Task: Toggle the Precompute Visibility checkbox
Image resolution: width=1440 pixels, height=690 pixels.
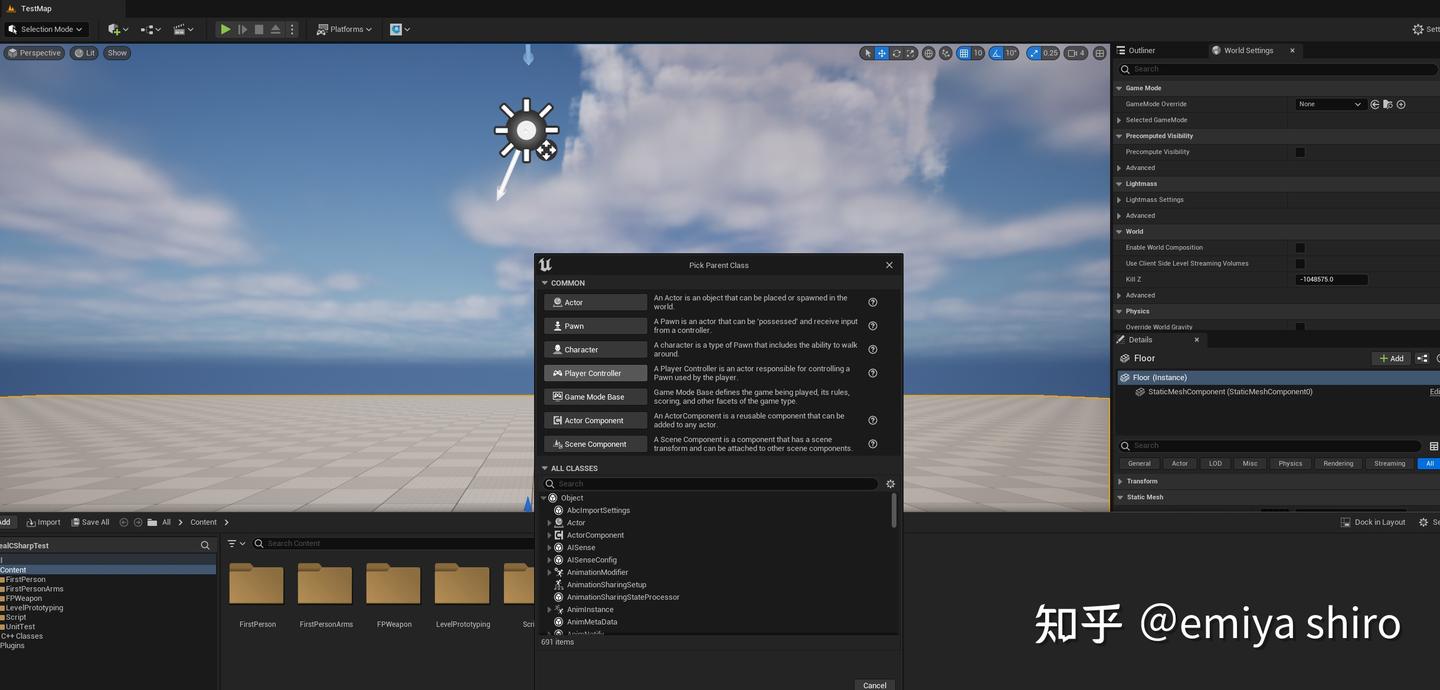Action: point(1301,151)
